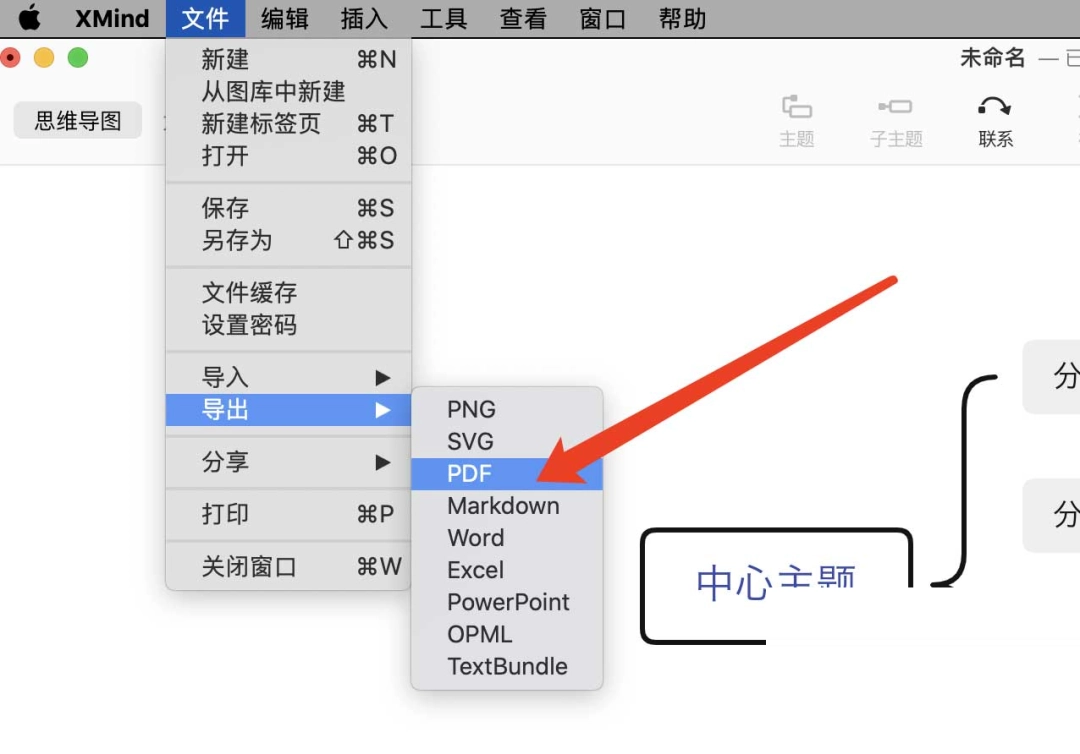Close the 文件 menu in menu bar
The height and width of the screenshot is (754, 1080).
(x=205, y=19)
